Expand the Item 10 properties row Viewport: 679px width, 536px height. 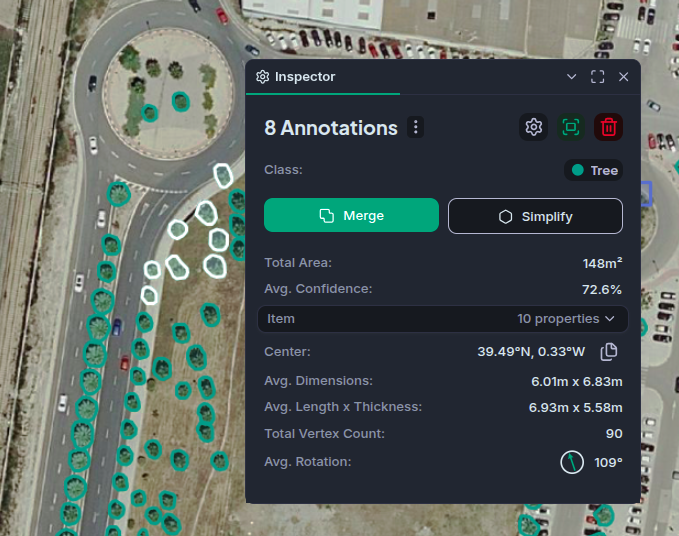click(443, 319)
